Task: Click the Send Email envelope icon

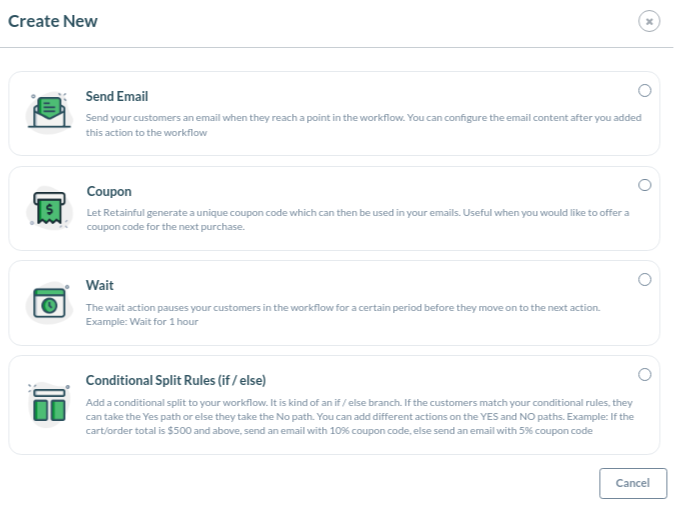Action: 49,112
